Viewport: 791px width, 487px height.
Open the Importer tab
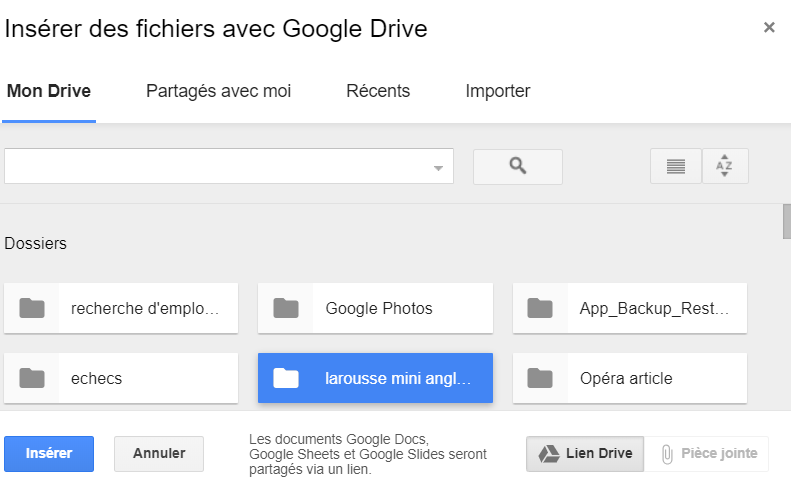pyautogui.click(x=497, y=91)
